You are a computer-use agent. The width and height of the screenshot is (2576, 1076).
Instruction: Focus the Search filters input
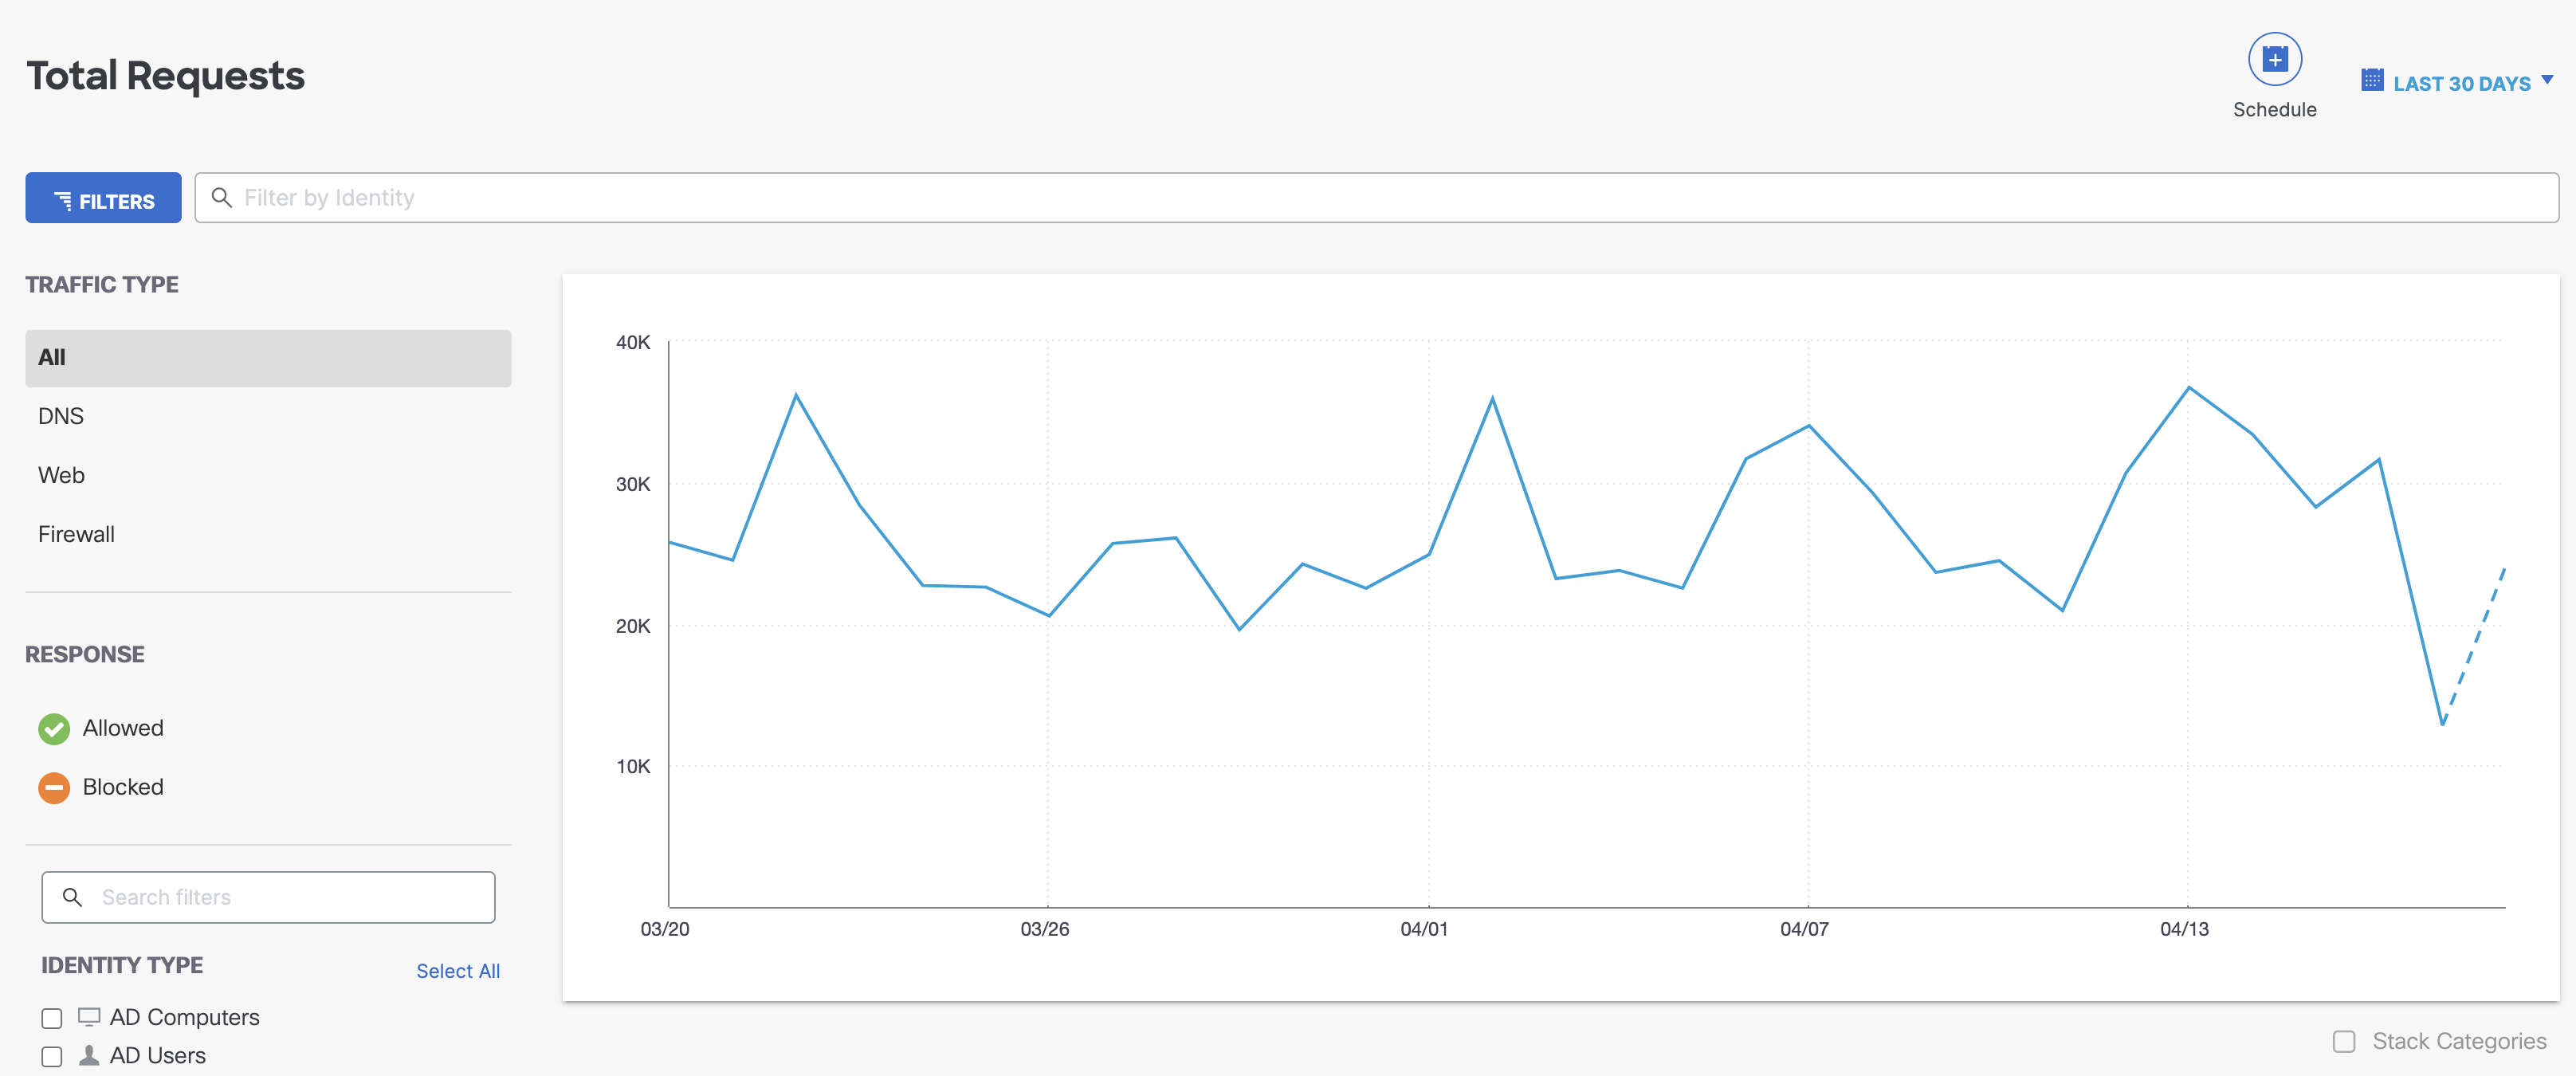click(268, 897)
